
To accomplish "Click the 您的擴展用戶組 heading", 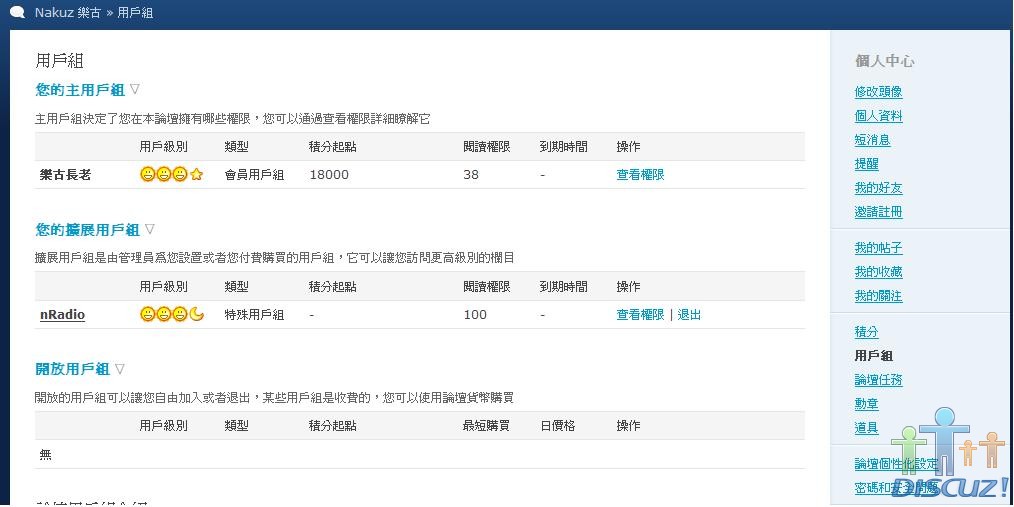I will click(87, 230).
